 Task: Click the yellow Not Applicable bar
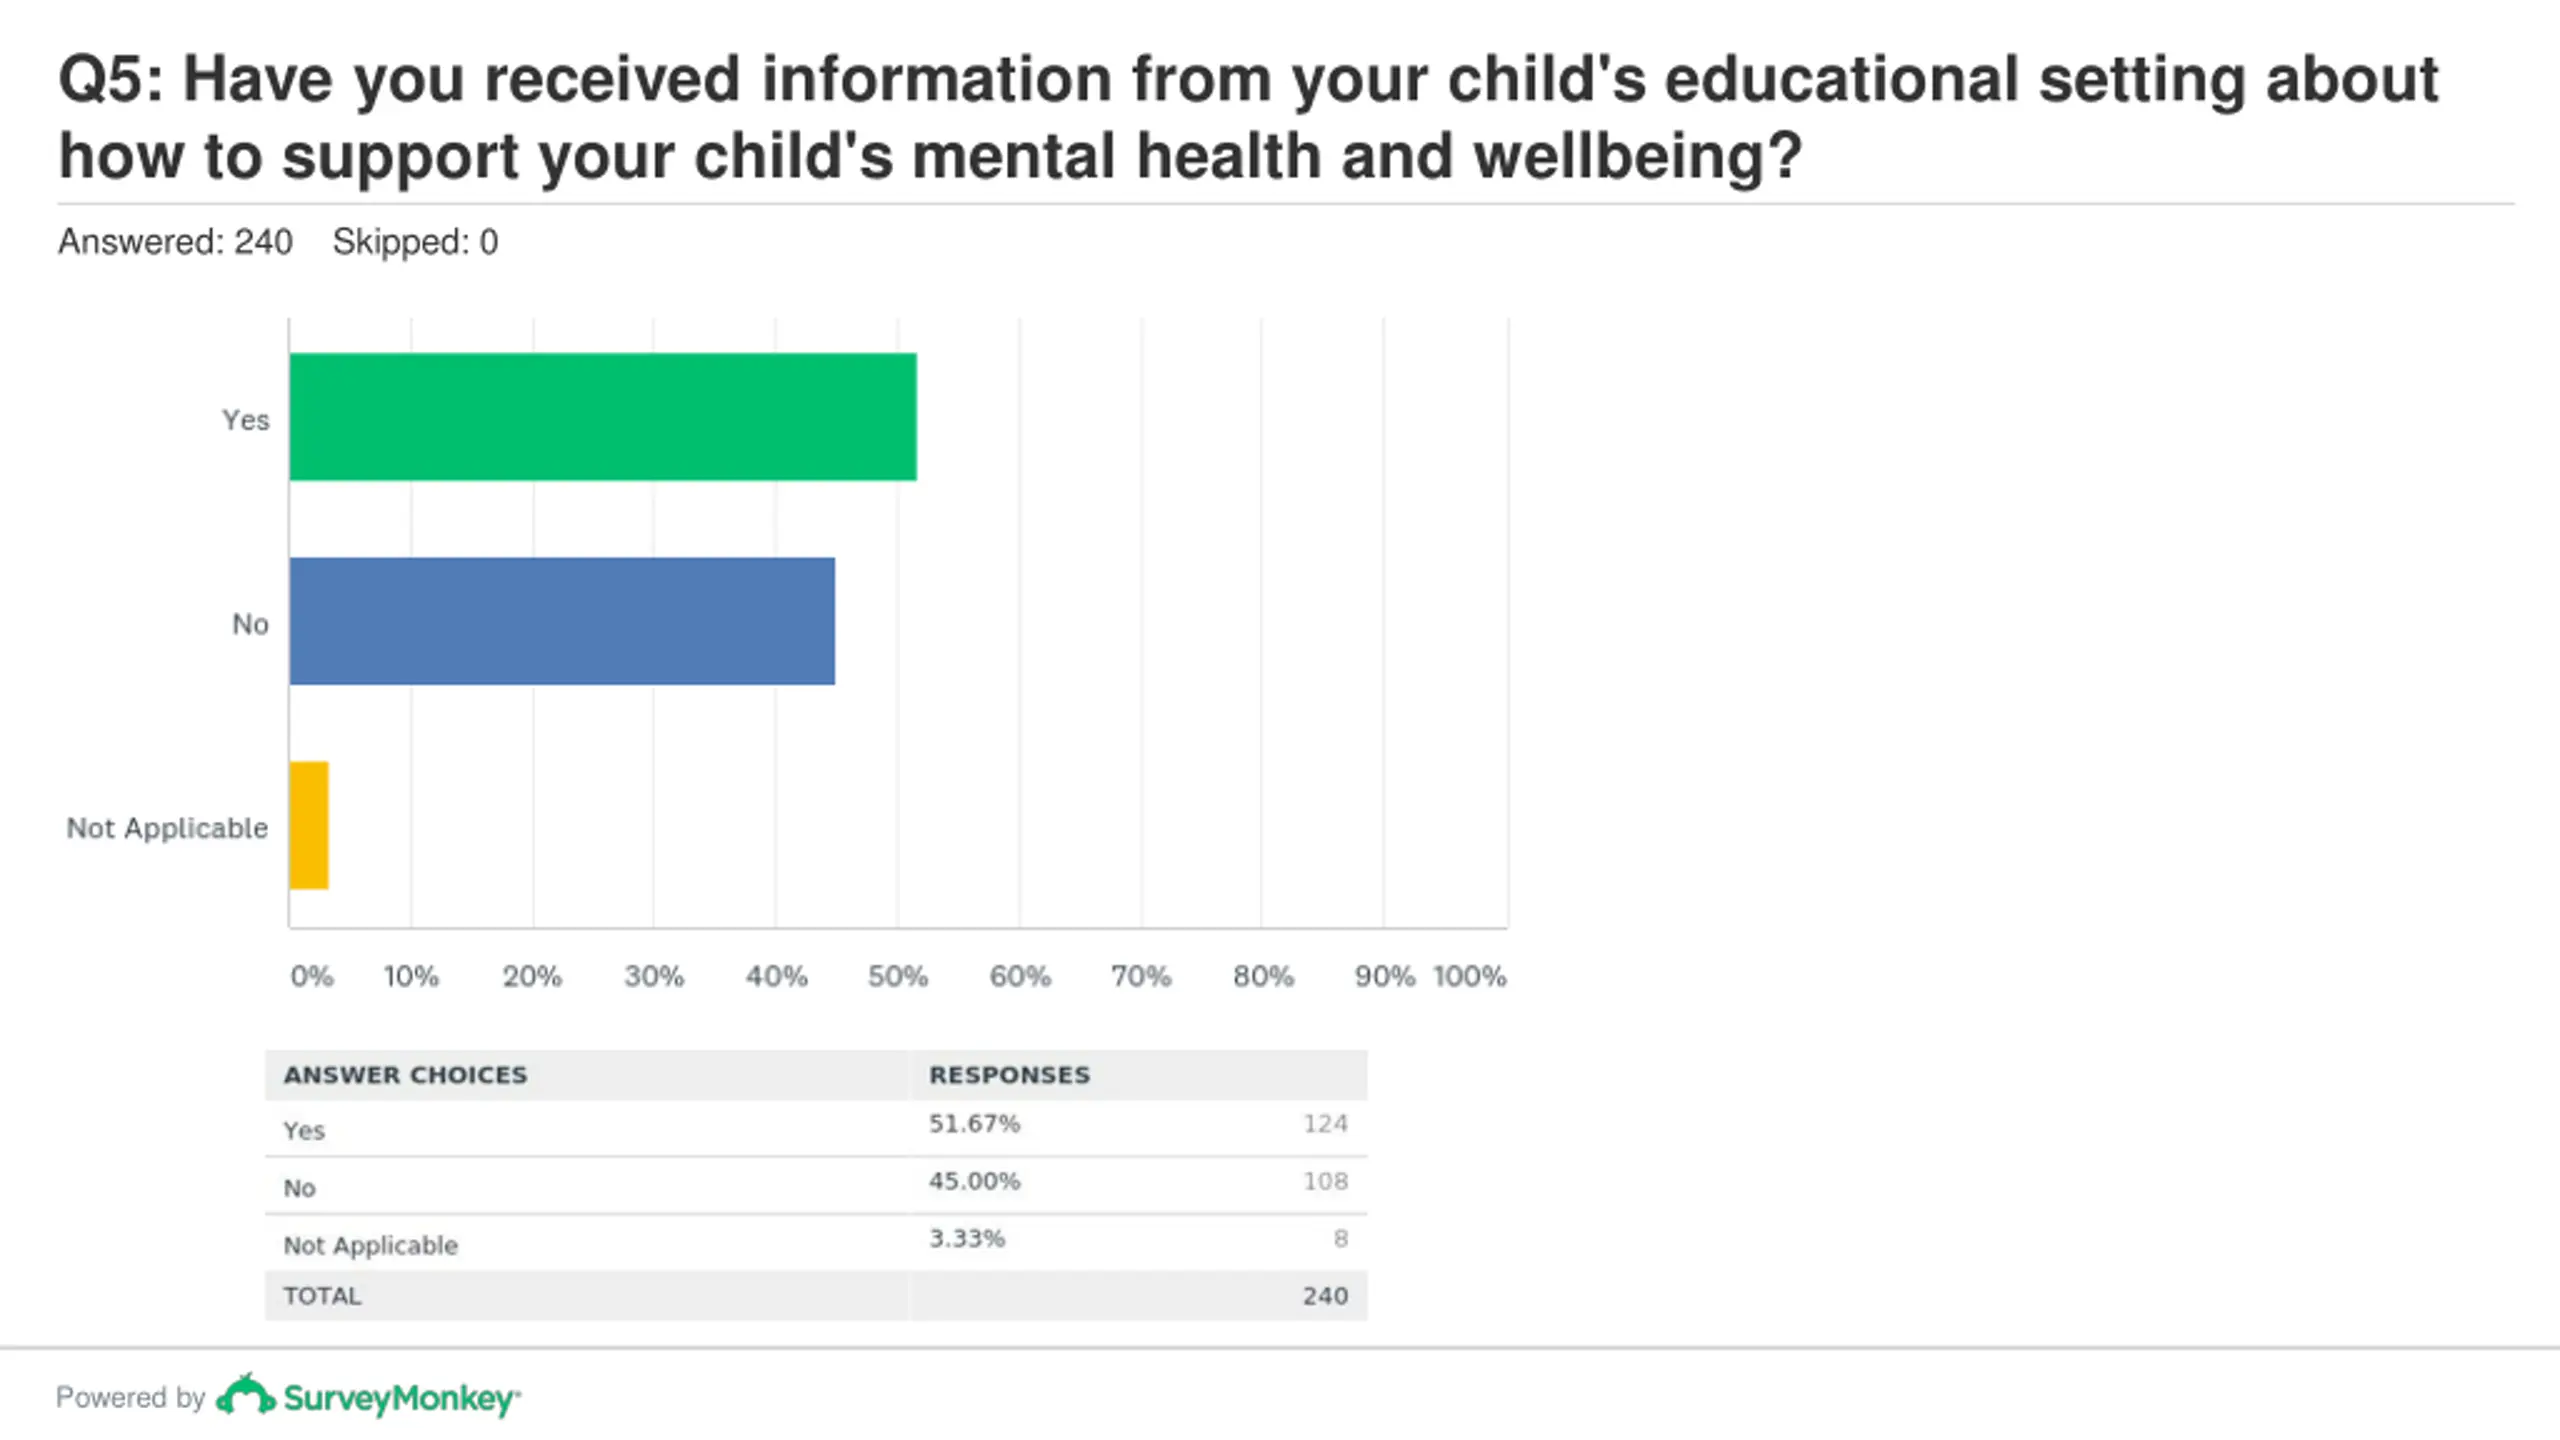coord(309,825)
